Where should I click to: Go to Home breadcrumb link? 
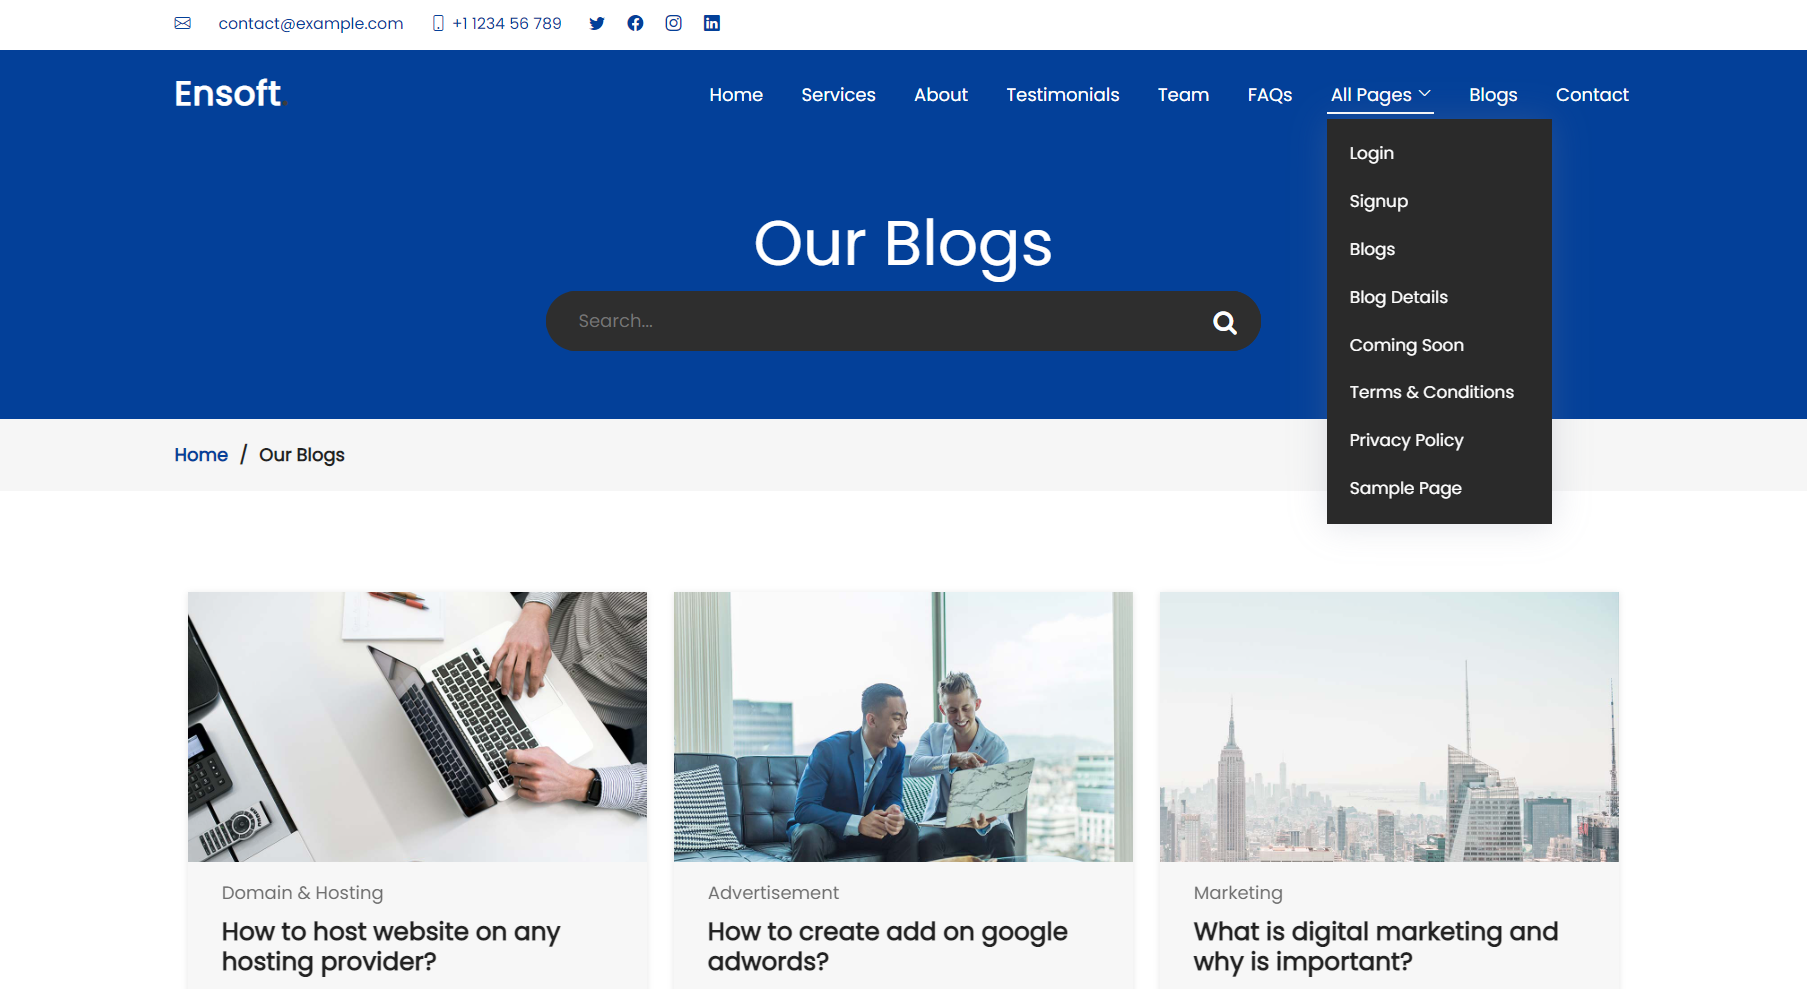coord(201,455)
